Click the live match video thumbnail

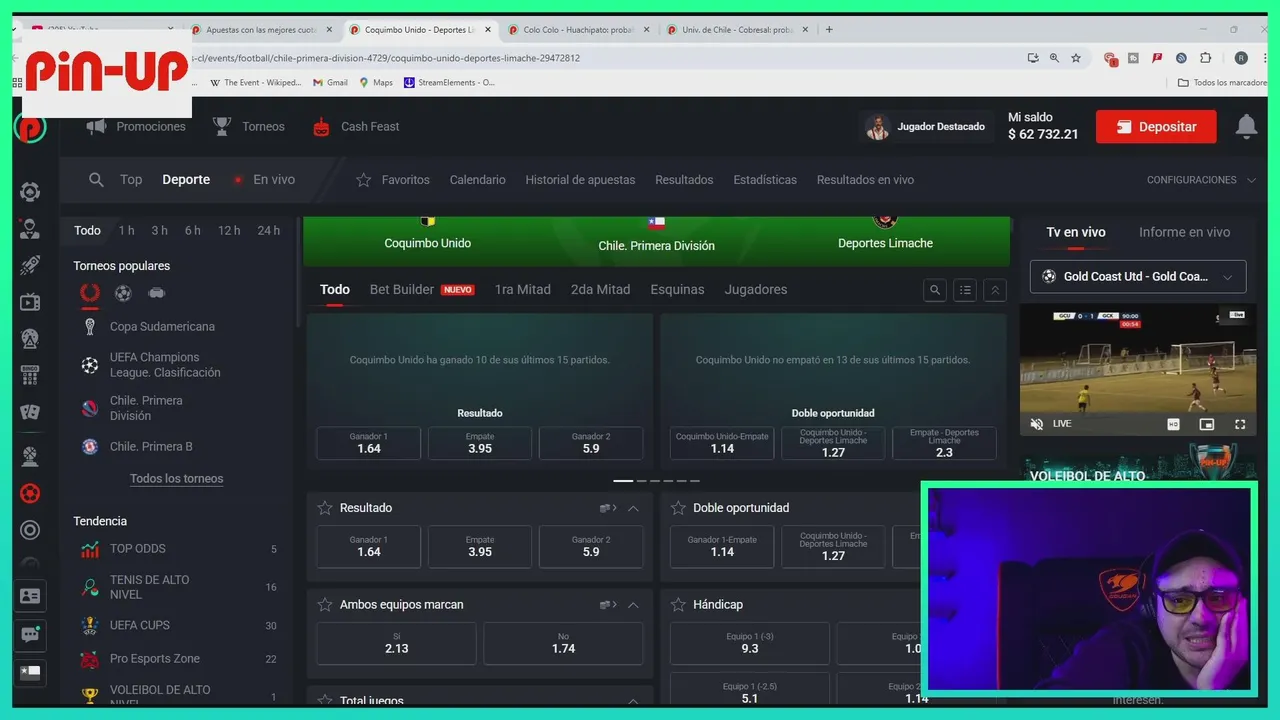click(1138, 360)
